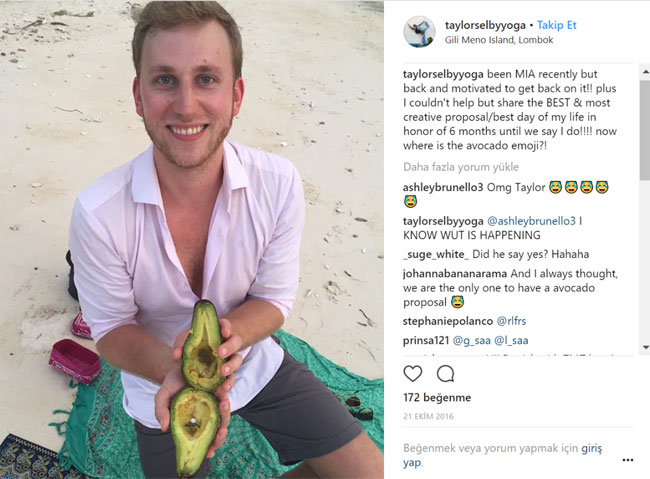Click the heart like icon
650x479 pixels.
coord(412,374)
